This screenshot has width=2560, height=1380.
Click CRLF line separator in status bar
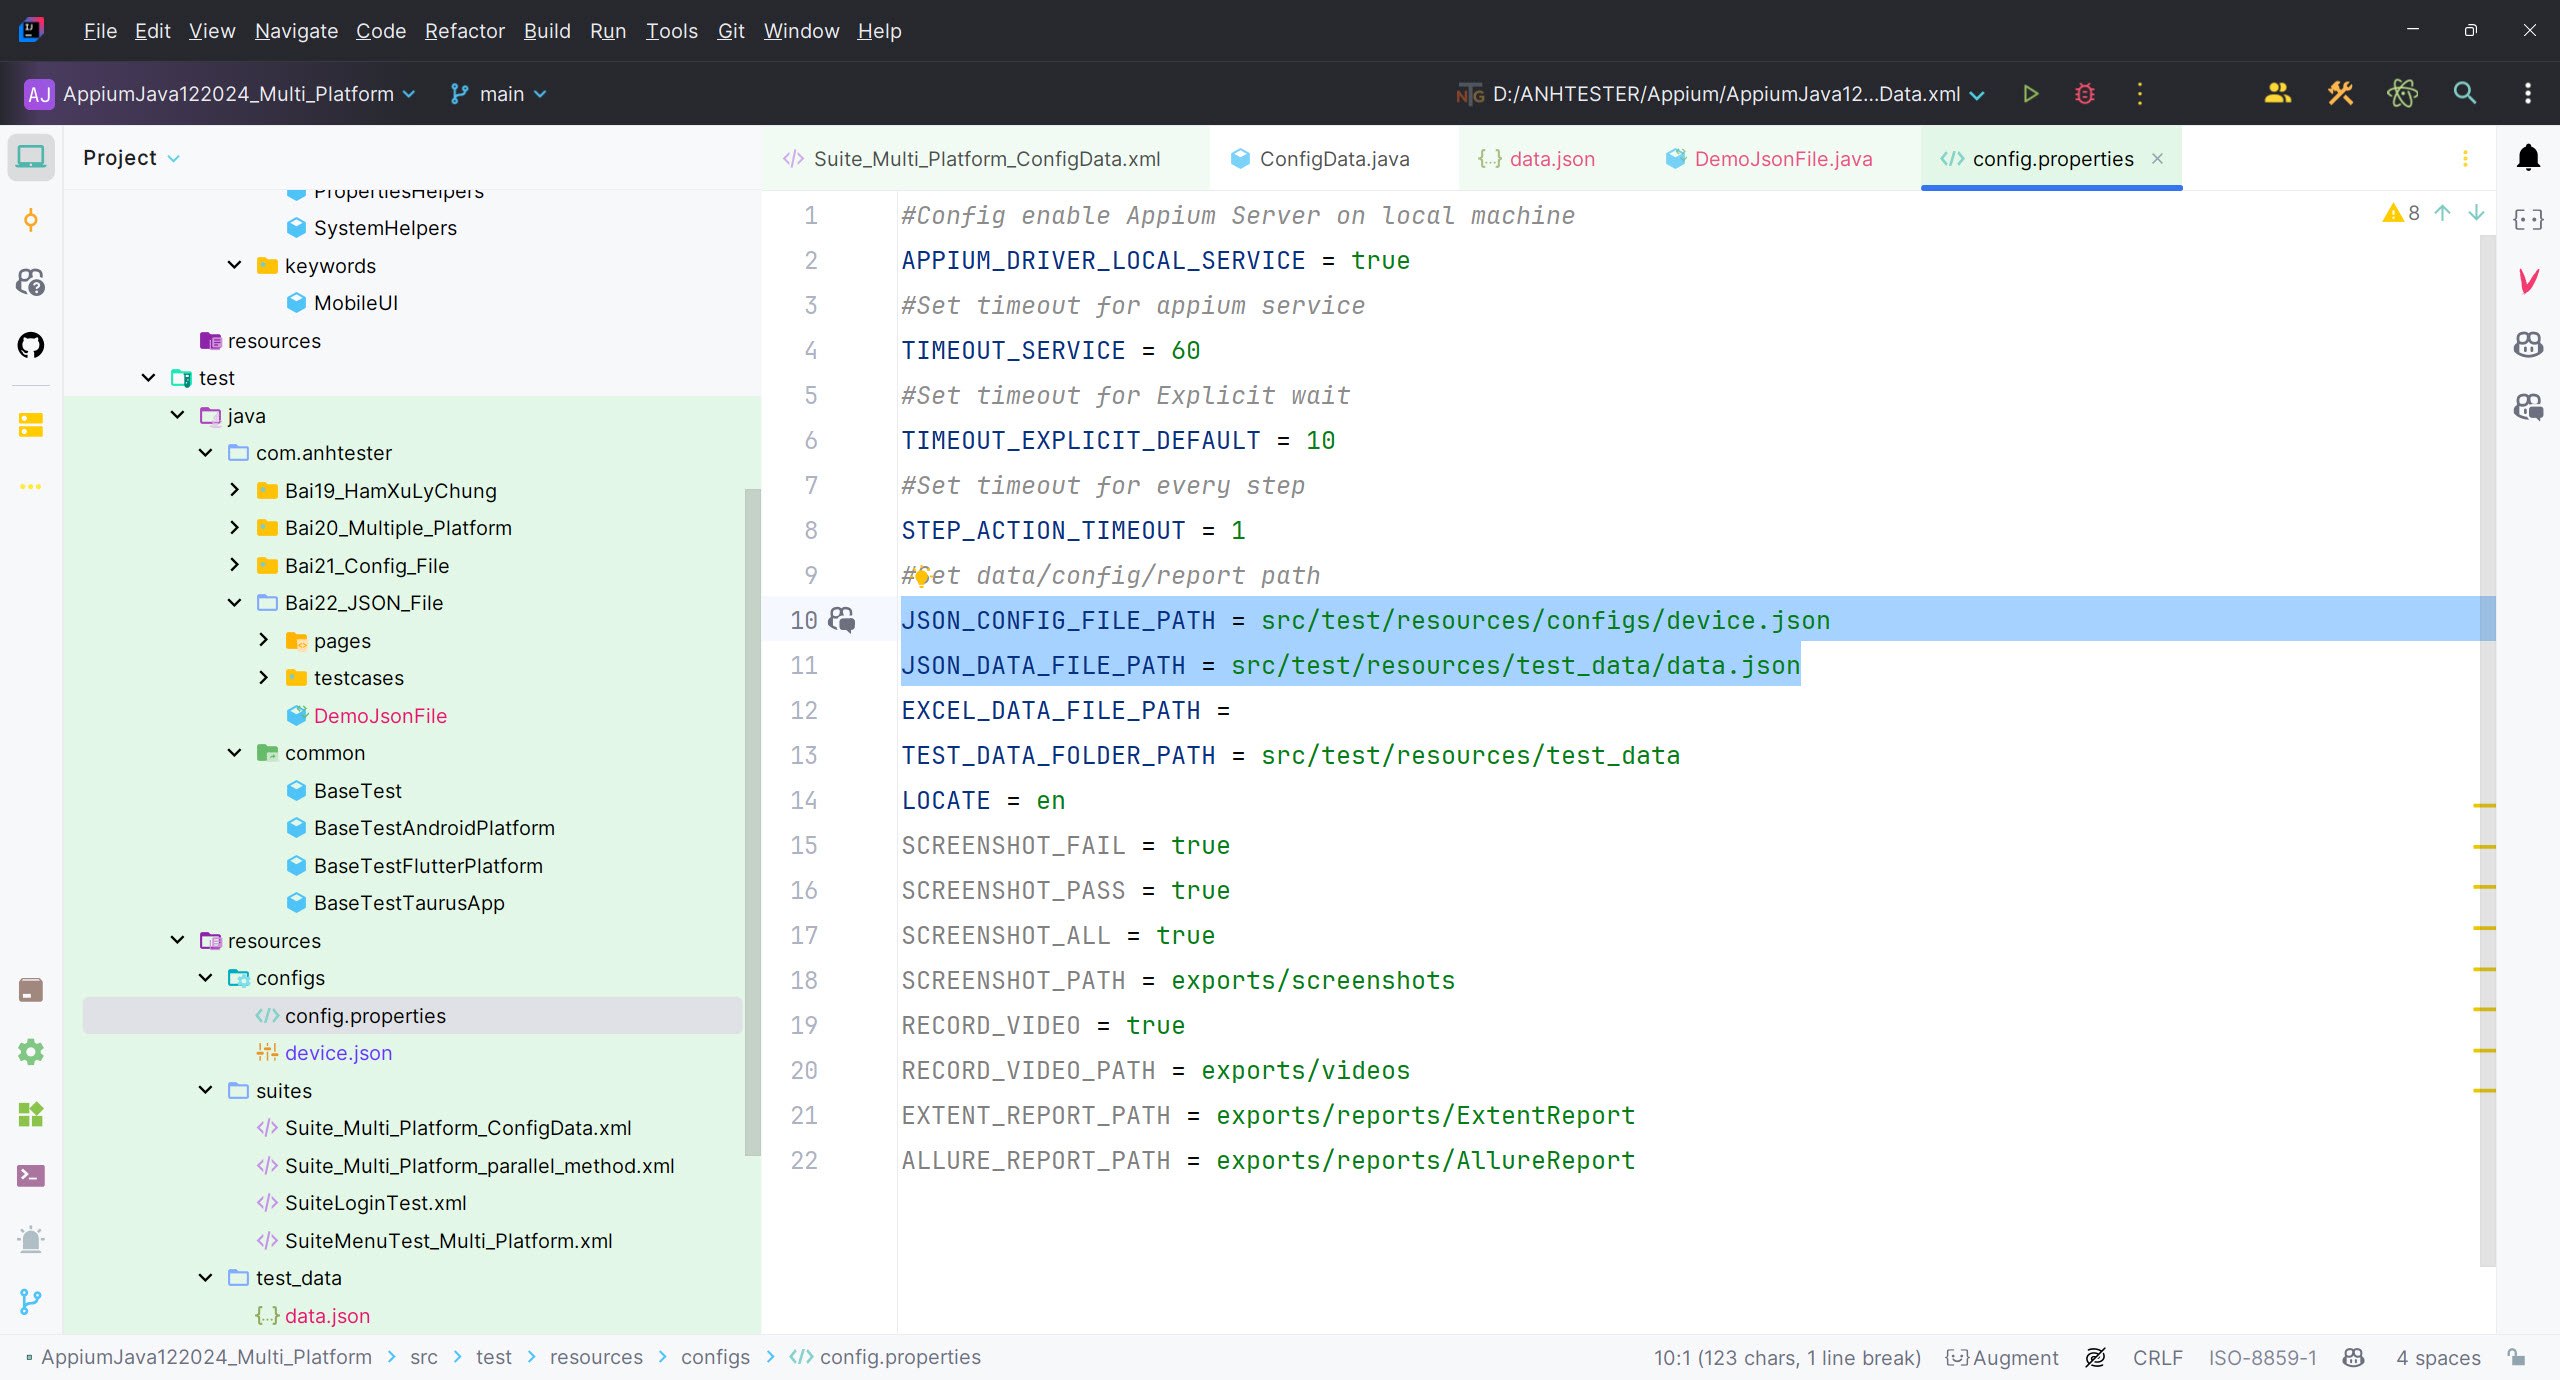(2158, 1357)
